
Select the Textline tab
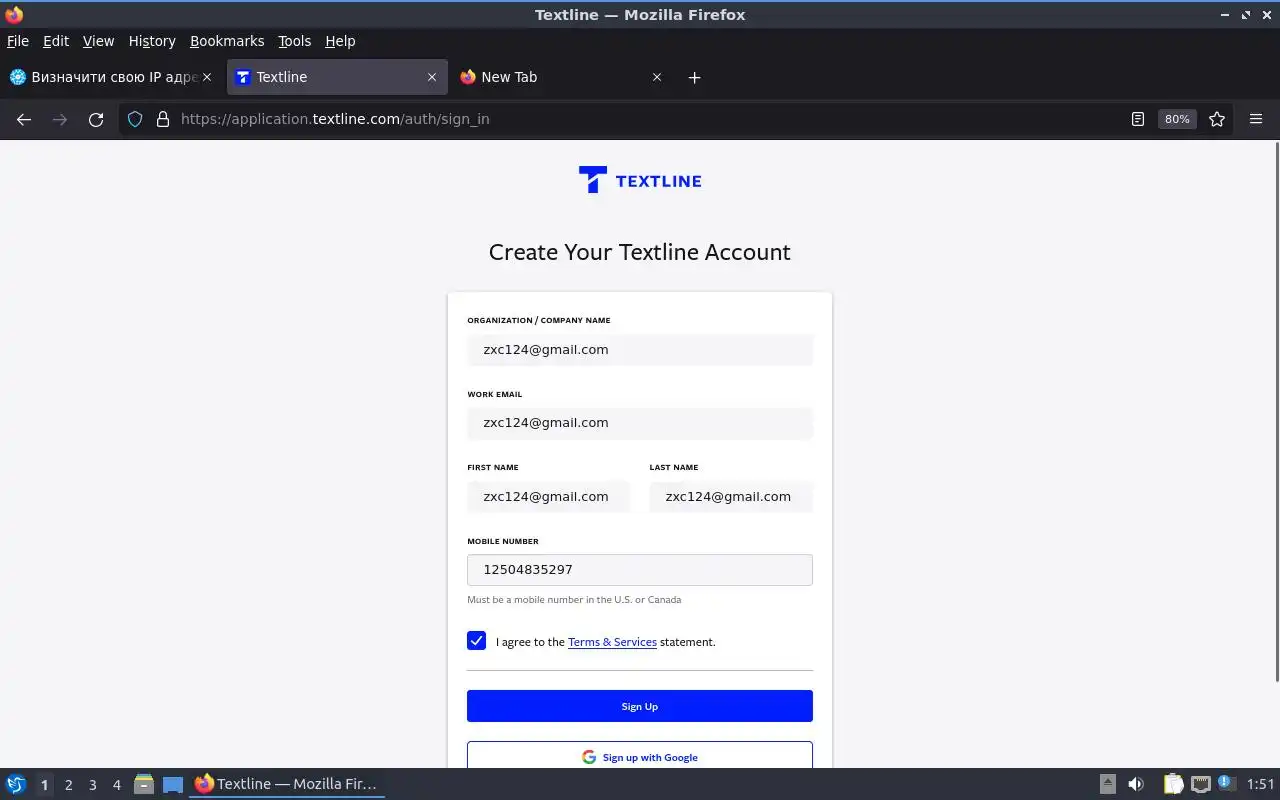click(x=336, y=77)
